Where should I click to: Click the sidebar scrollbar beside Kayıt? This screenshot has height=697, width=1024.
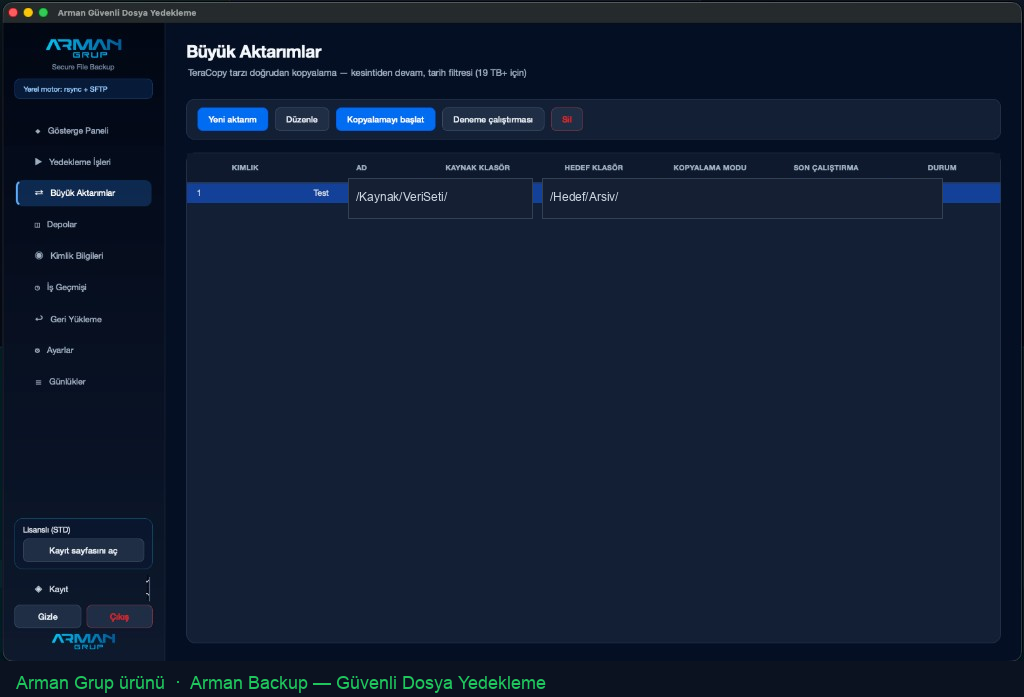148,589
